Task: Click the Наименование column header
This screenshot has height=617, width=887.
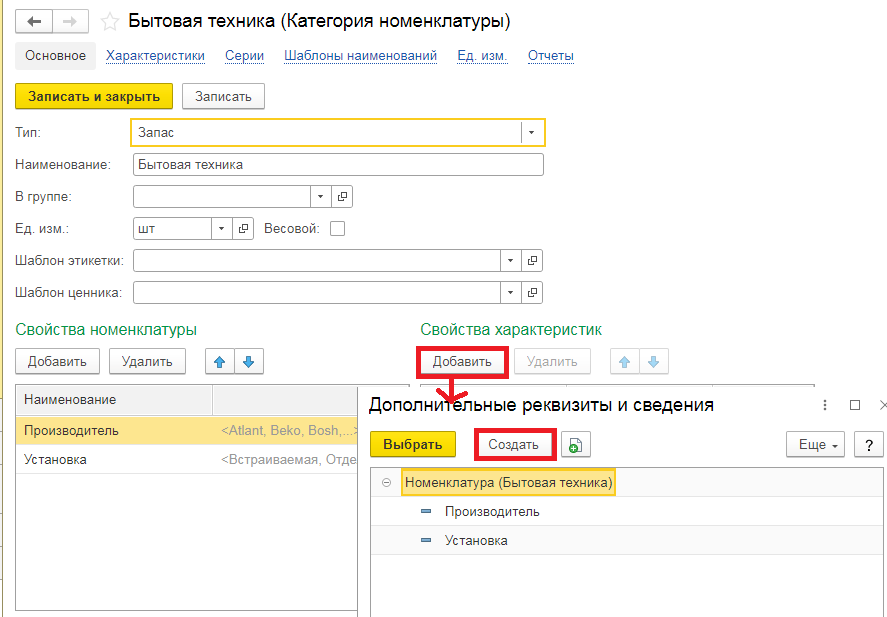Action: 114,400
